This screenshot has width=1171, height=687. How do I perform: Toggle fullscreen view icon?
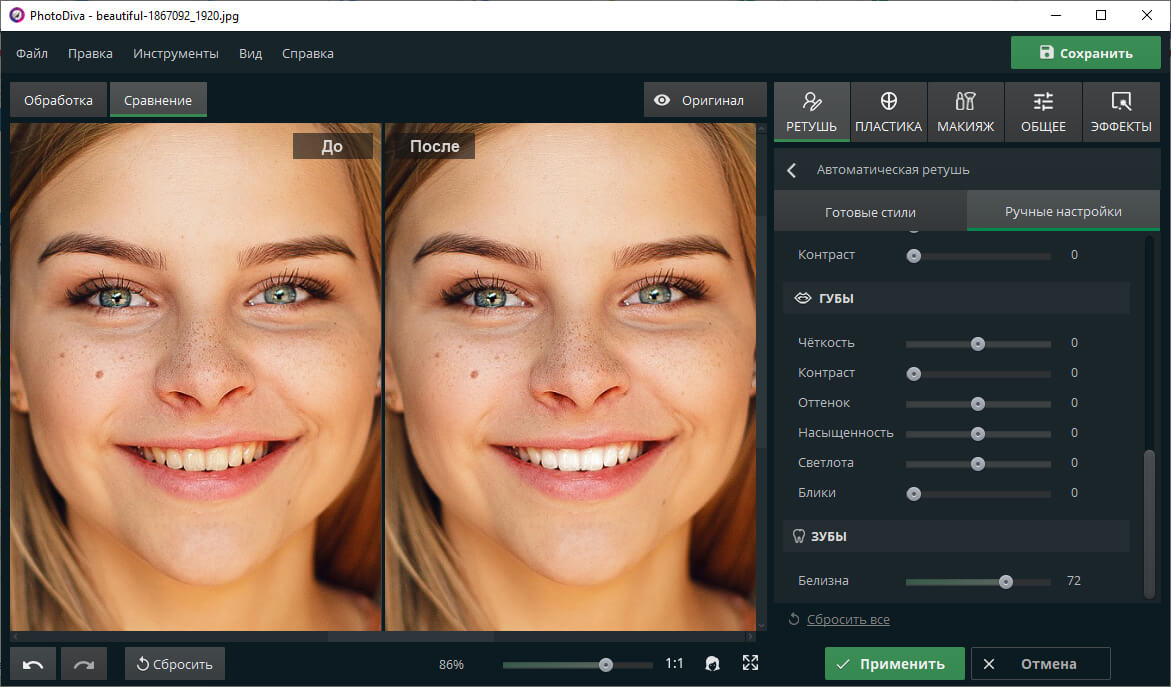750,663
